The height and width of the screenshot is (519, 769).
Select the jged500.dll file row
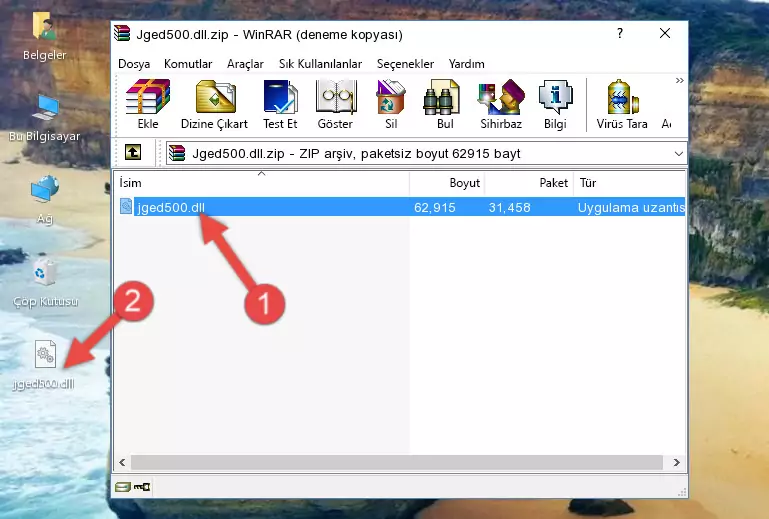pyautogui.click(x=400, y=207)
